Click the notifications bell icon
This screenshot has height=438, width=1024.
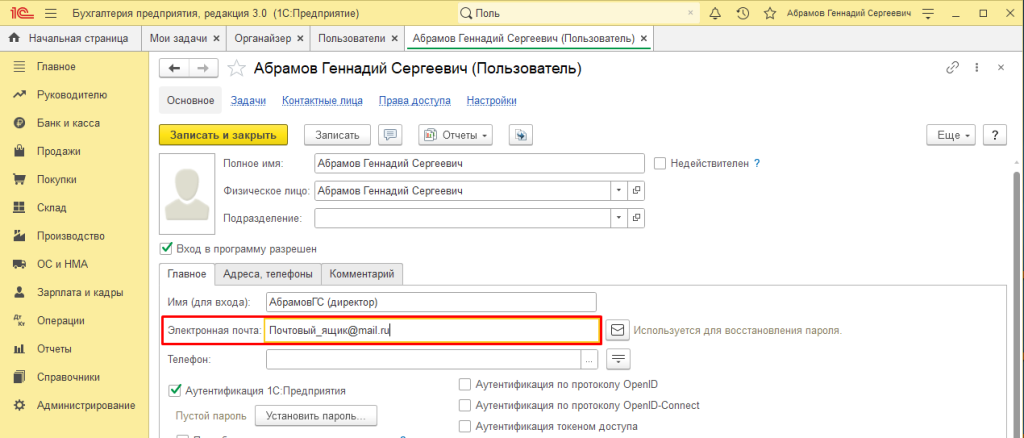click(715, 13)
